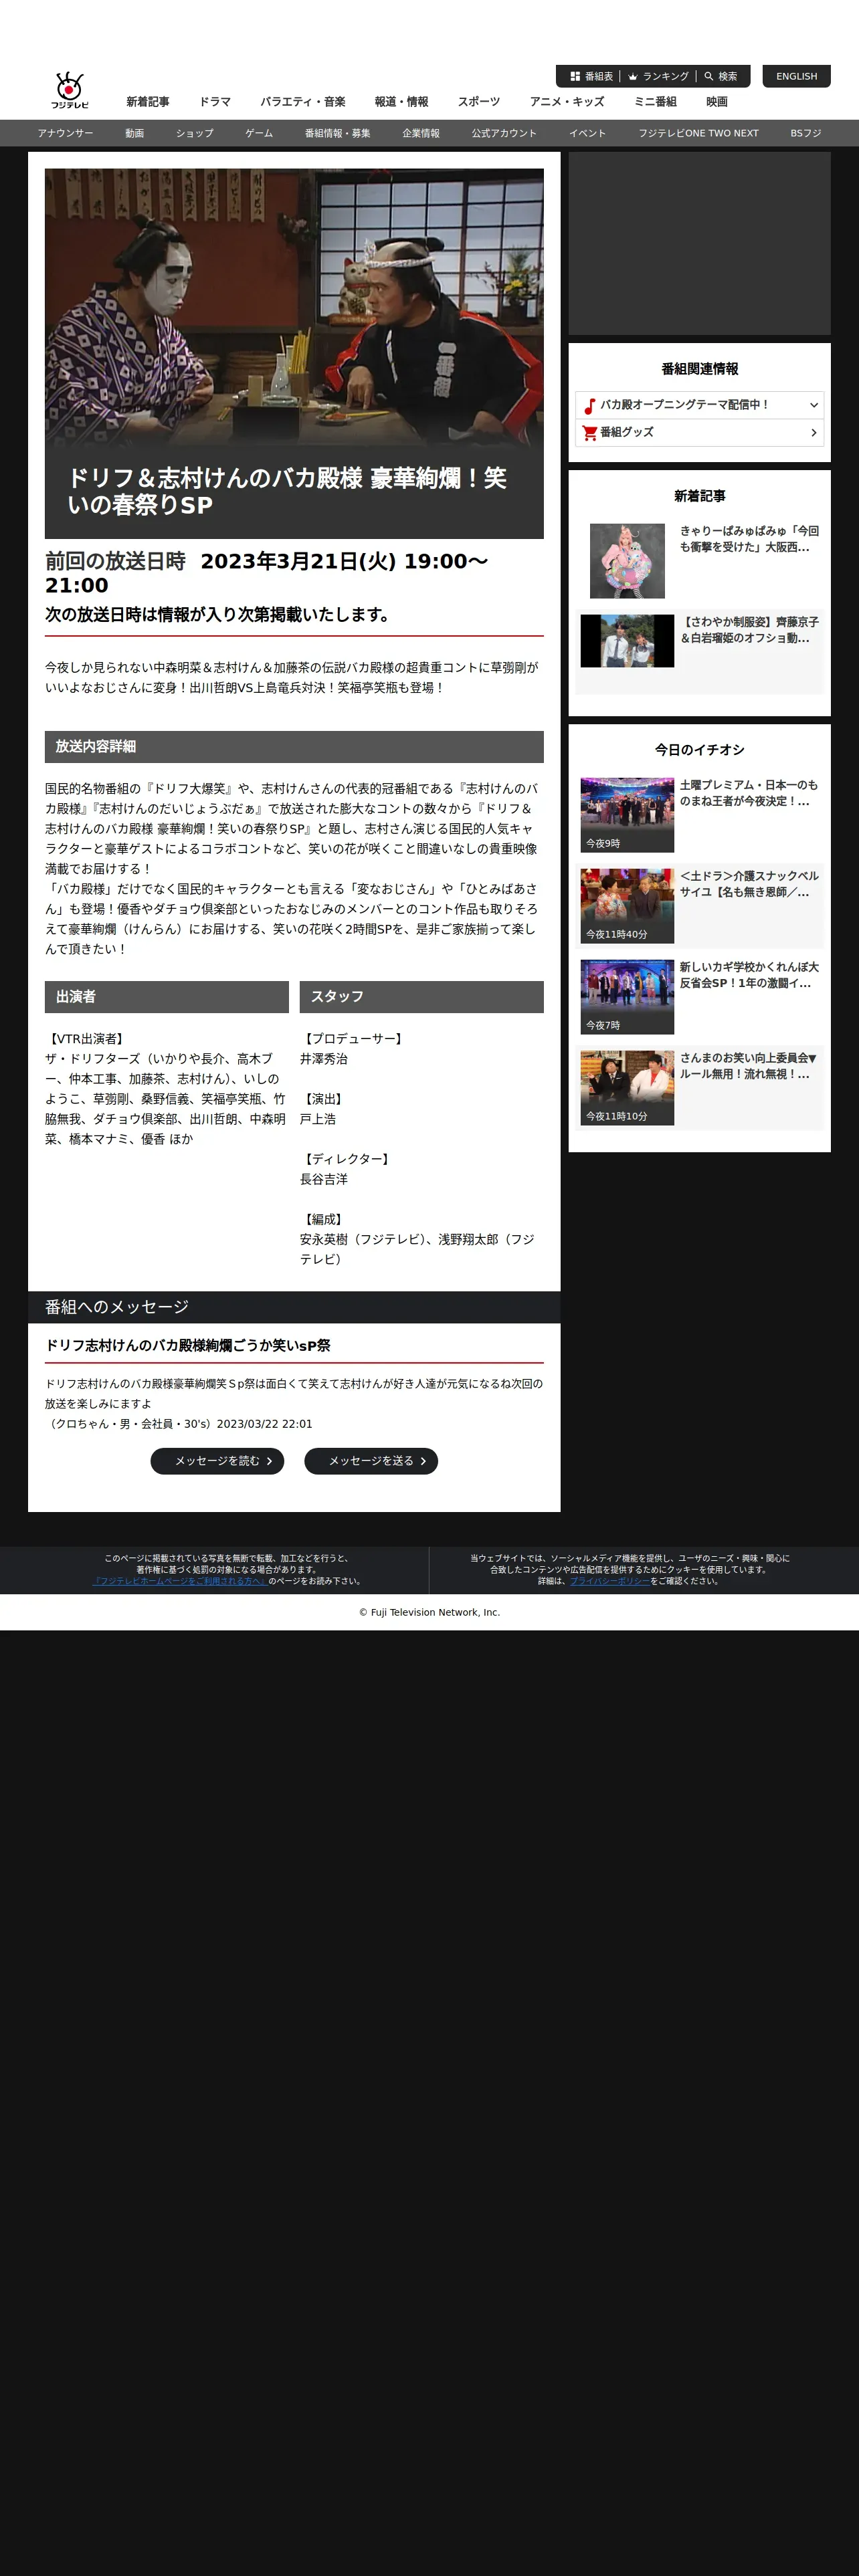Open スポーツ menu item

479,102
